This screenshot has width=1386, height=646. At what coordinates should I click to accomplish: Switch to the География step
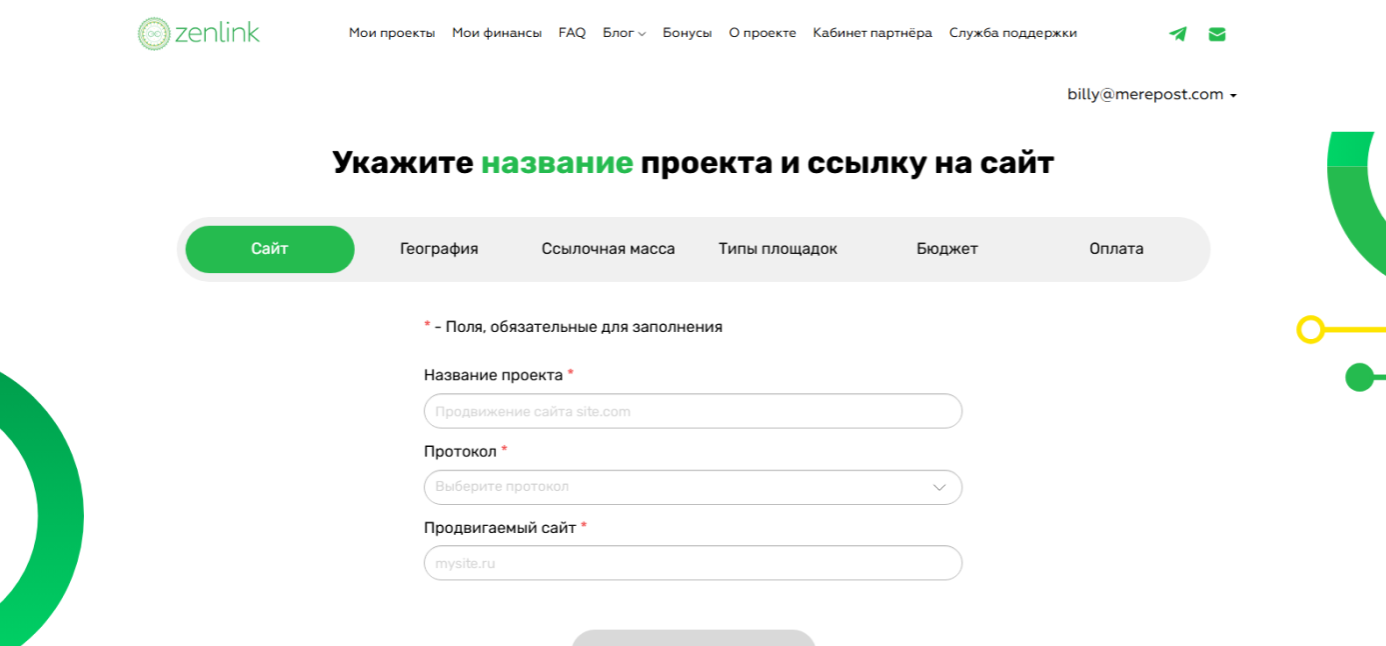[x=439, y=249]
